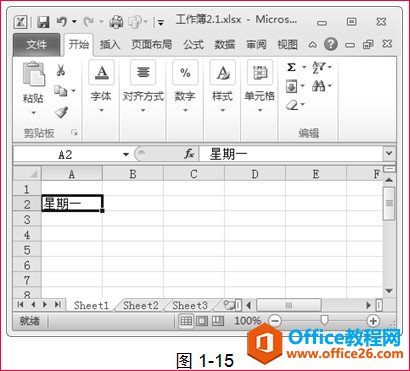Click the Cut scissors icon
Screen dimensions: 410x371
(x=61, y=70)
